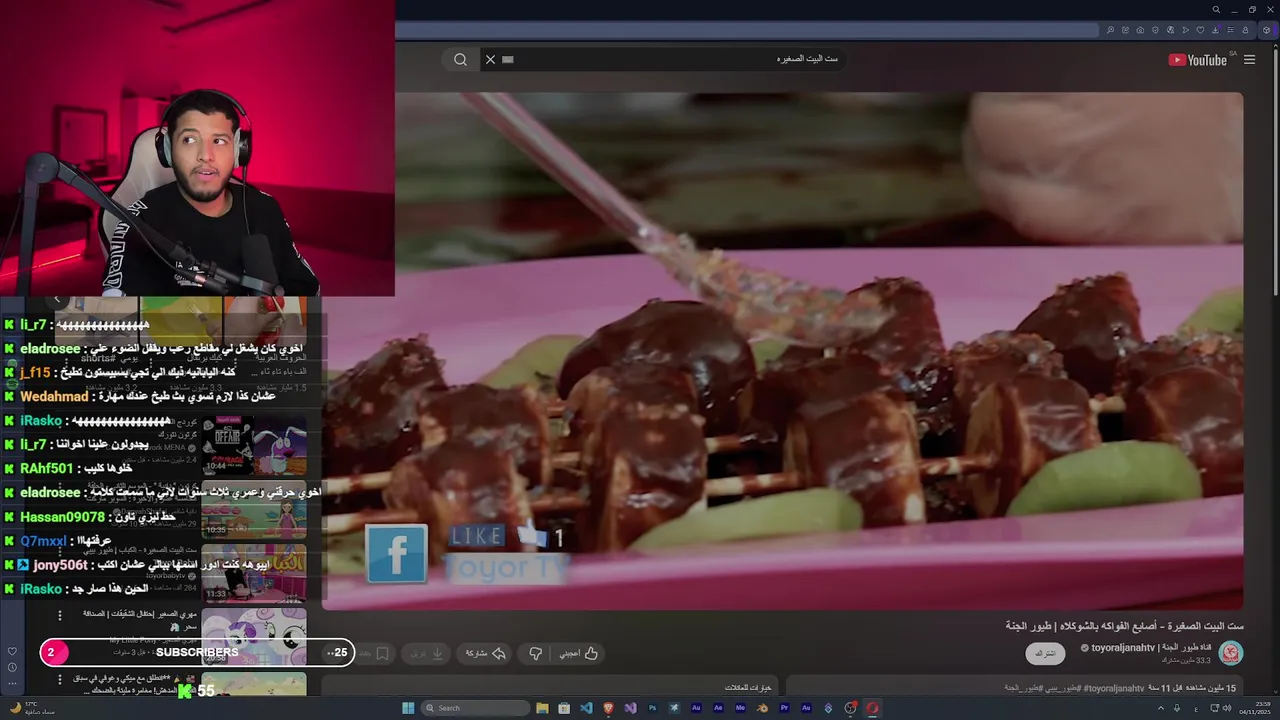
Task: Launch Premiere Pro from the taskbar
Action: click(x=784, y=708)
